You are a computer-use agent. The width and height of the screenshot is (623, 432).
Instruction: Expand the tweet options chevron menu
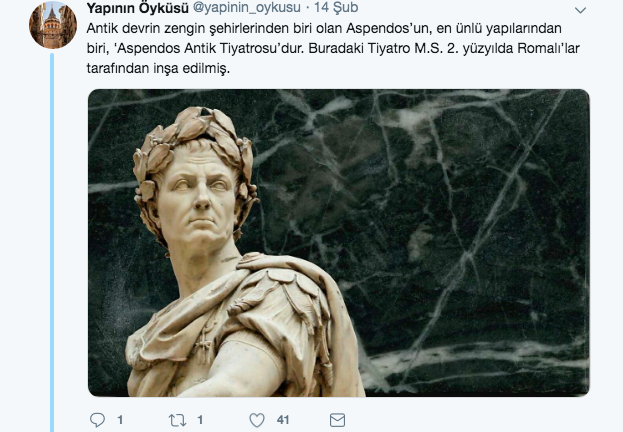click(580, 10)
